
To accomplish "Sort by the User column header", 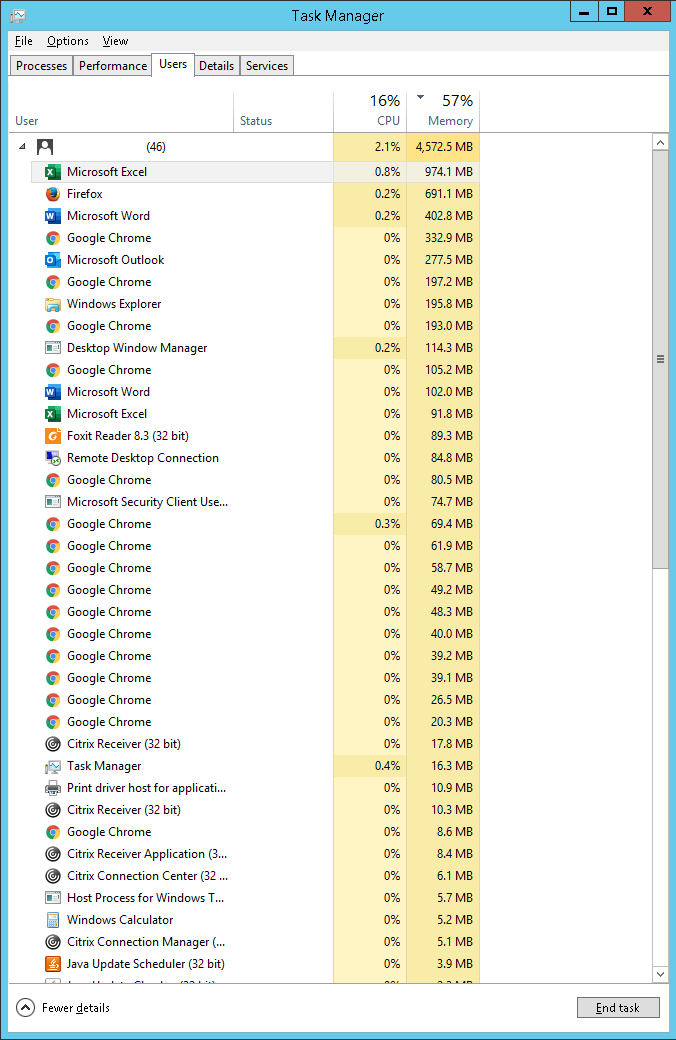I will pos(121,111).
